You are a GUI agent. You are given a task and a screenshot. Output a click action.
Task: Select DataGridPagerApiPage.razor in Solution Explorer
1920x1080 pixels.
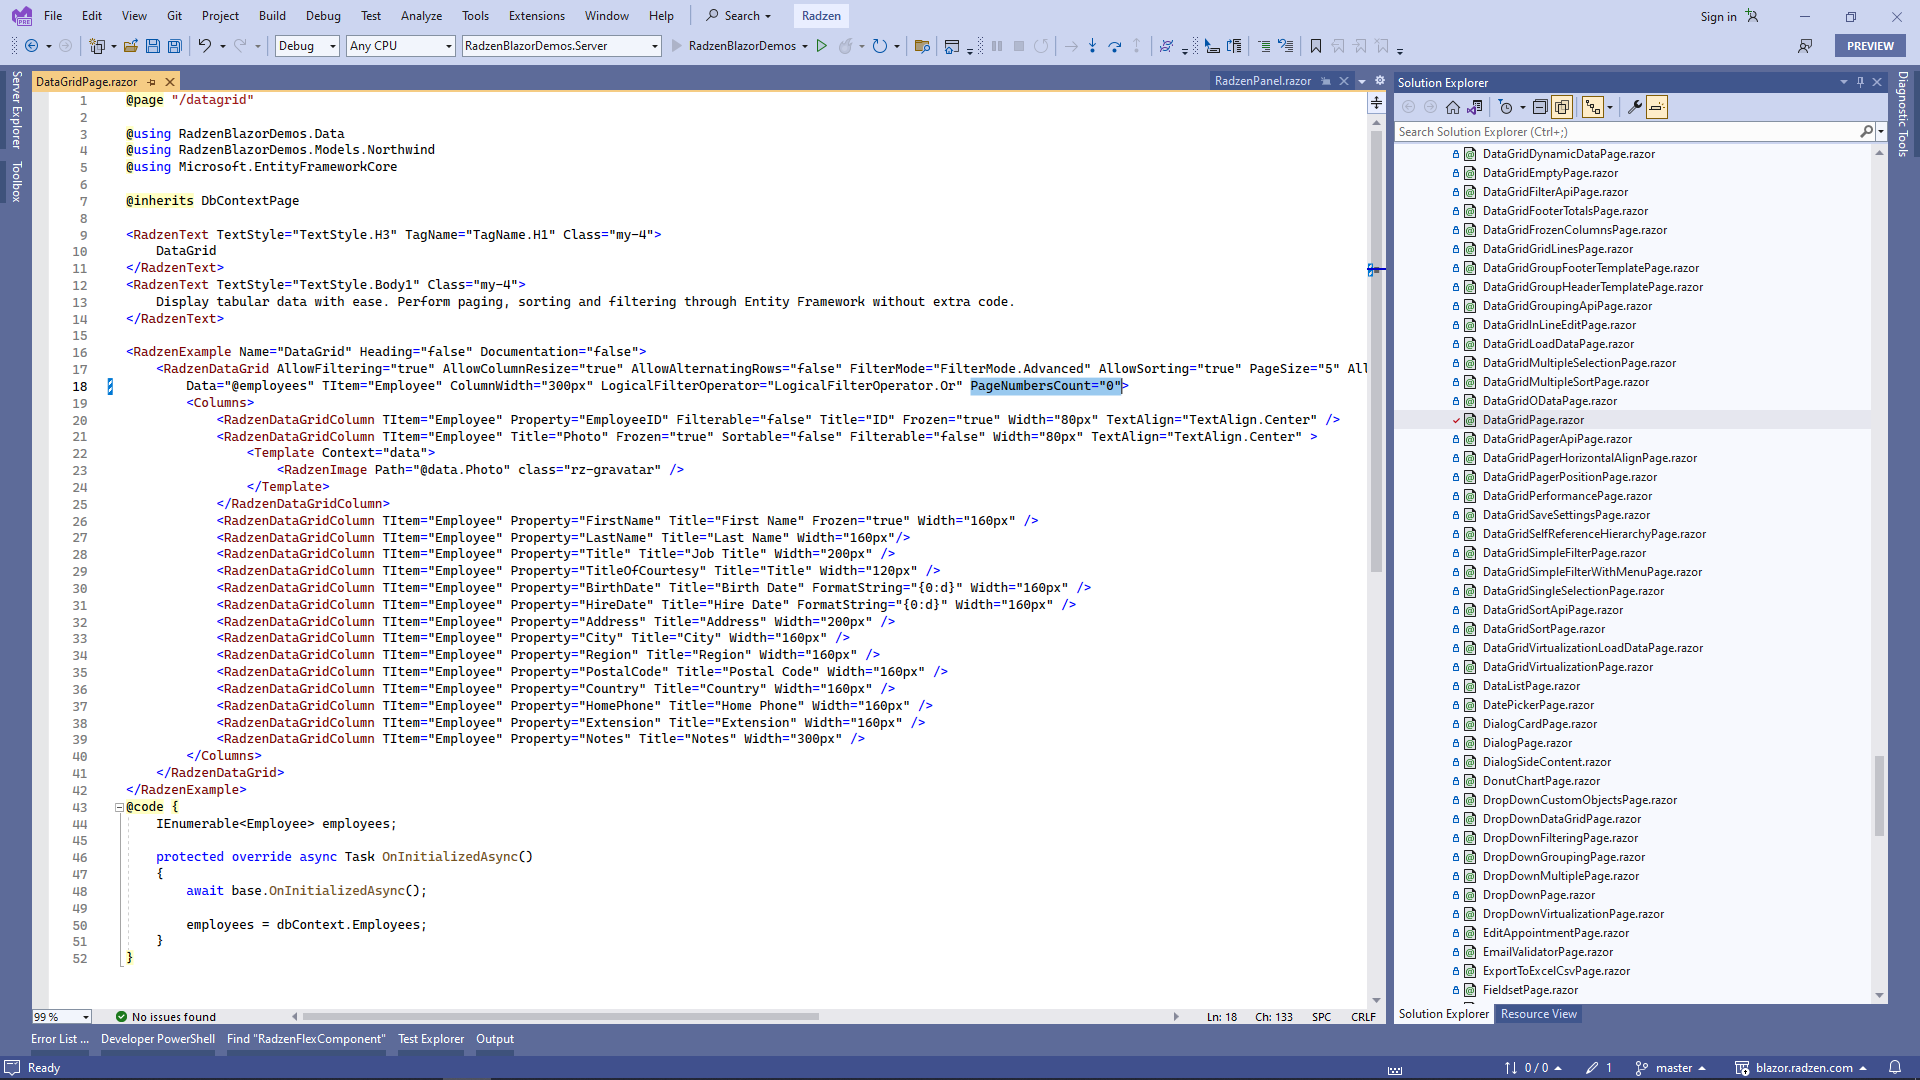coord(1557,439)
